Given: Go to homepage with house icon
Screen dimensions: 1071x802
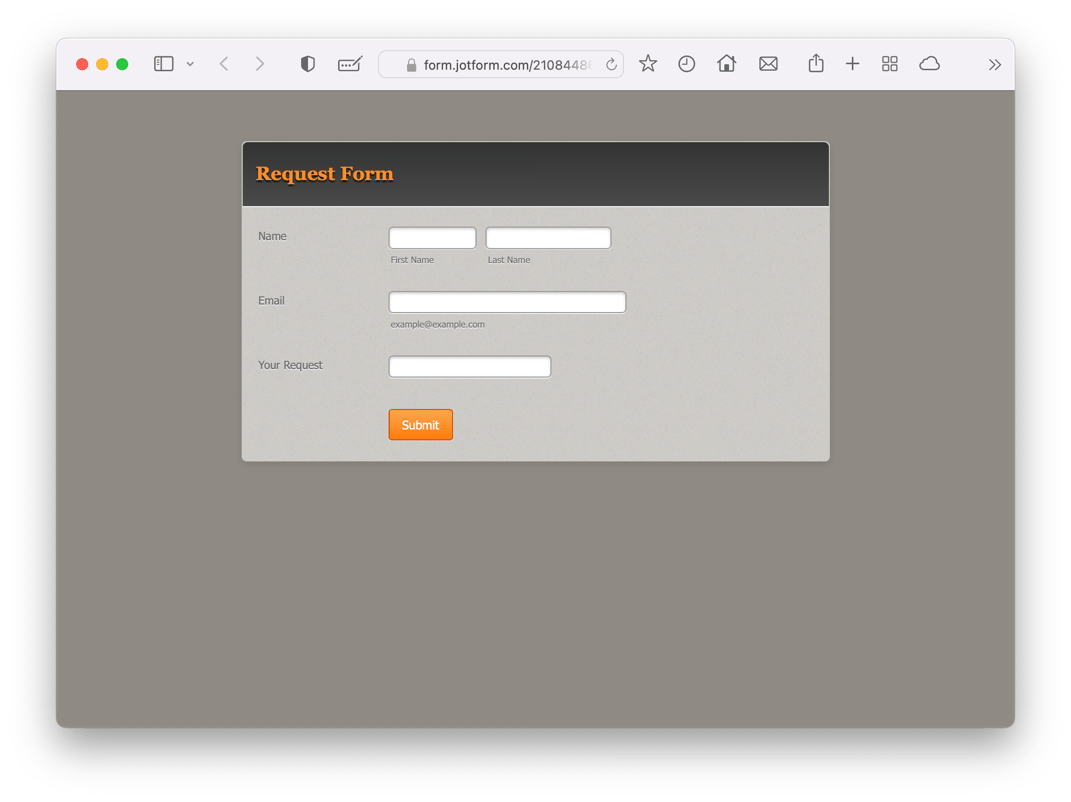Looking at the screenshot, I should click(726, 64).
